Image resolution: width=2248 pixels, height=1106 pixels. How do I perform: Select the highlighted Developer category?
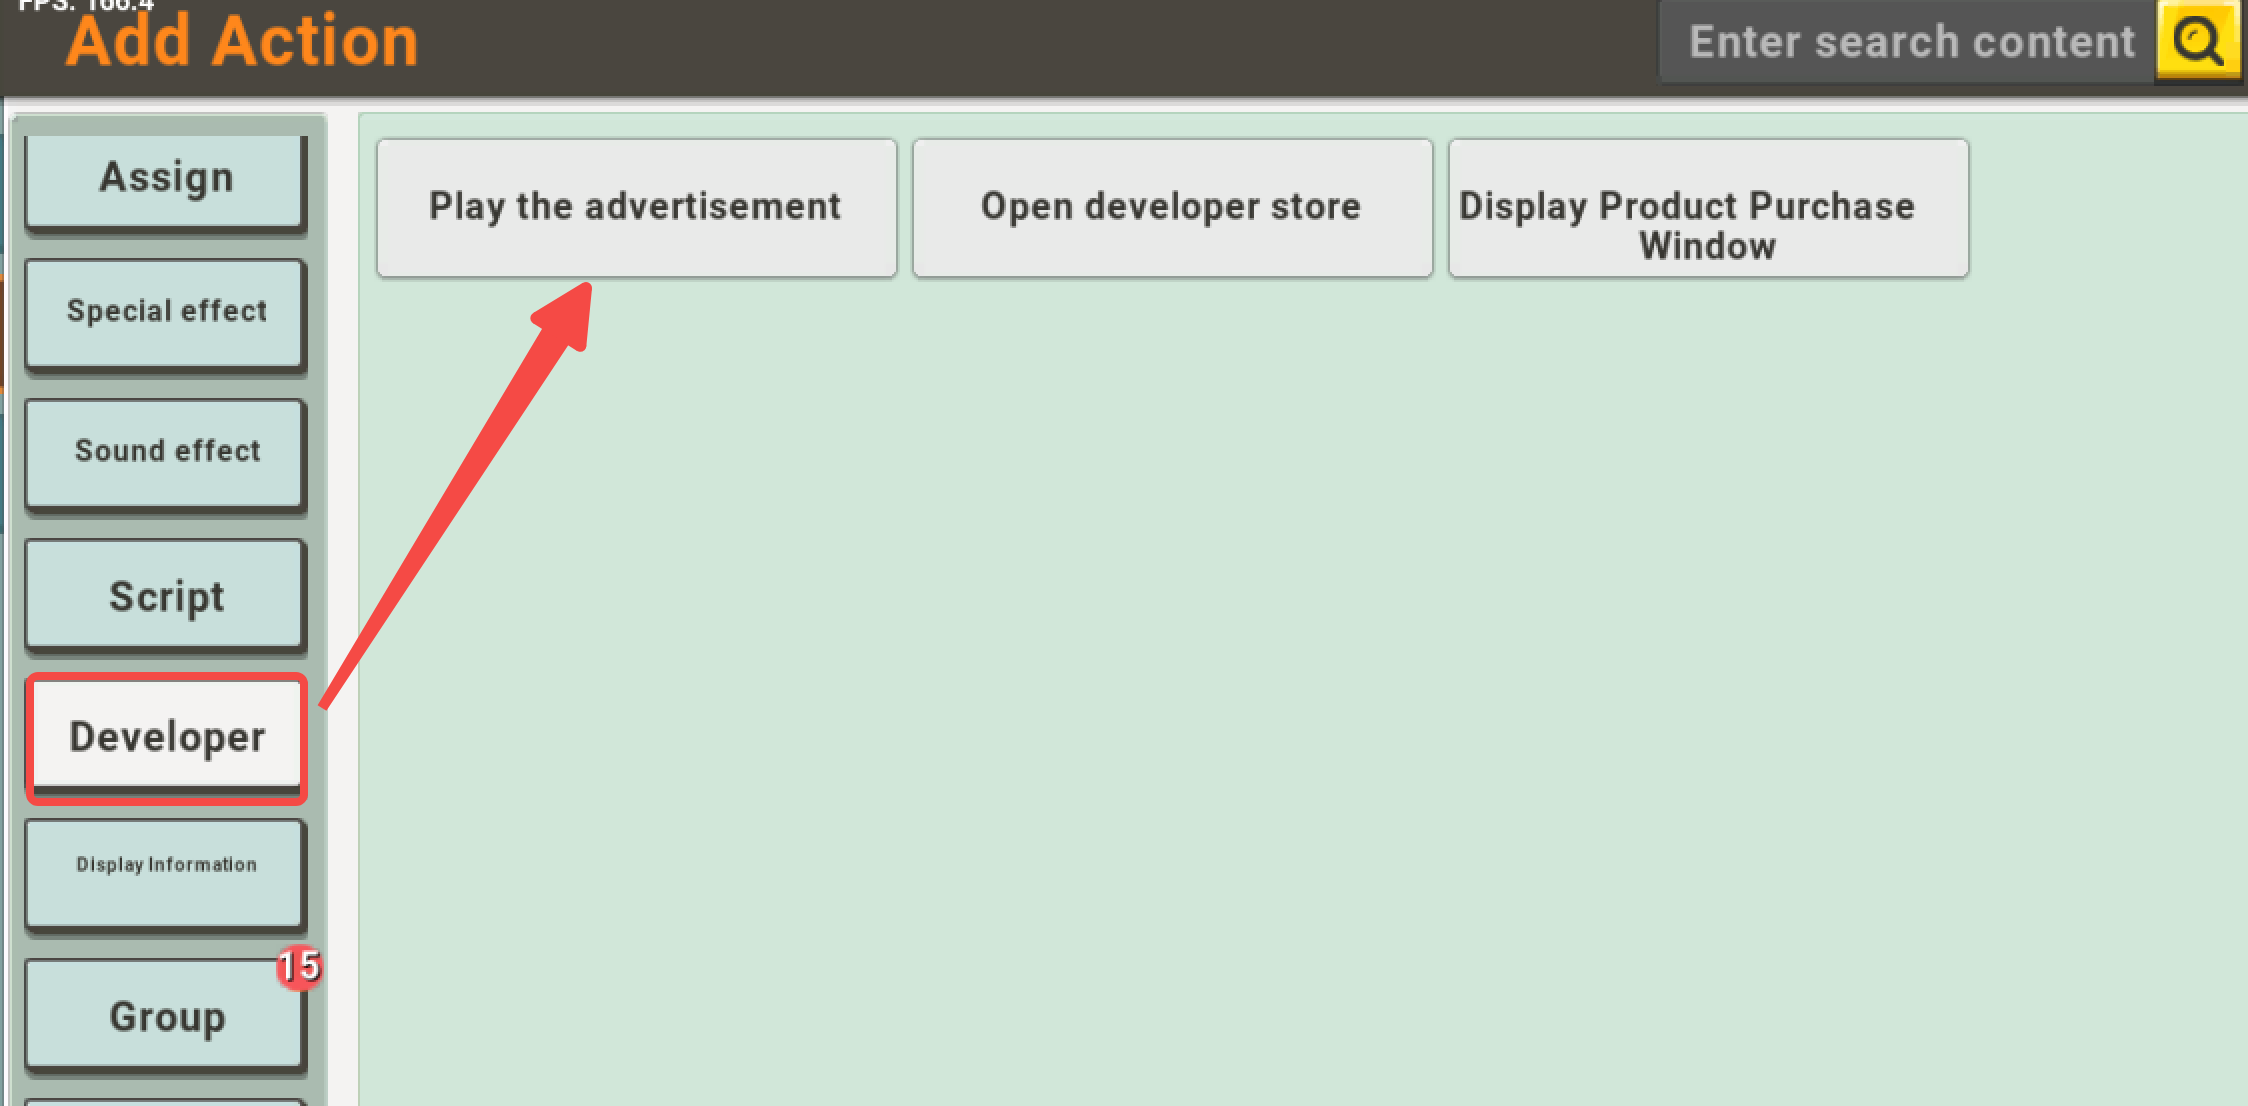point(166,737)
